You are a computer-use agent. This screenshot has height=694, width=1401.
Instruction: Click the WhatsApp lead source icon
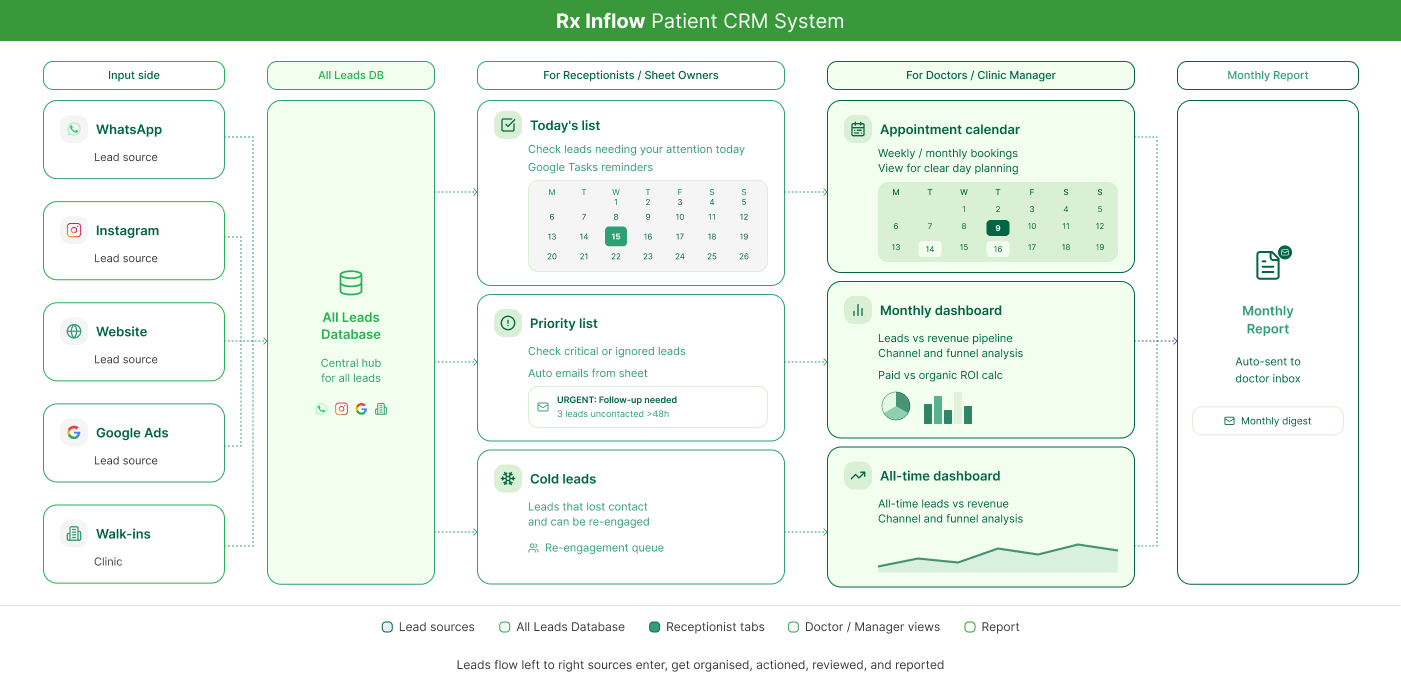pyautogui.click(x=74, y=129)
